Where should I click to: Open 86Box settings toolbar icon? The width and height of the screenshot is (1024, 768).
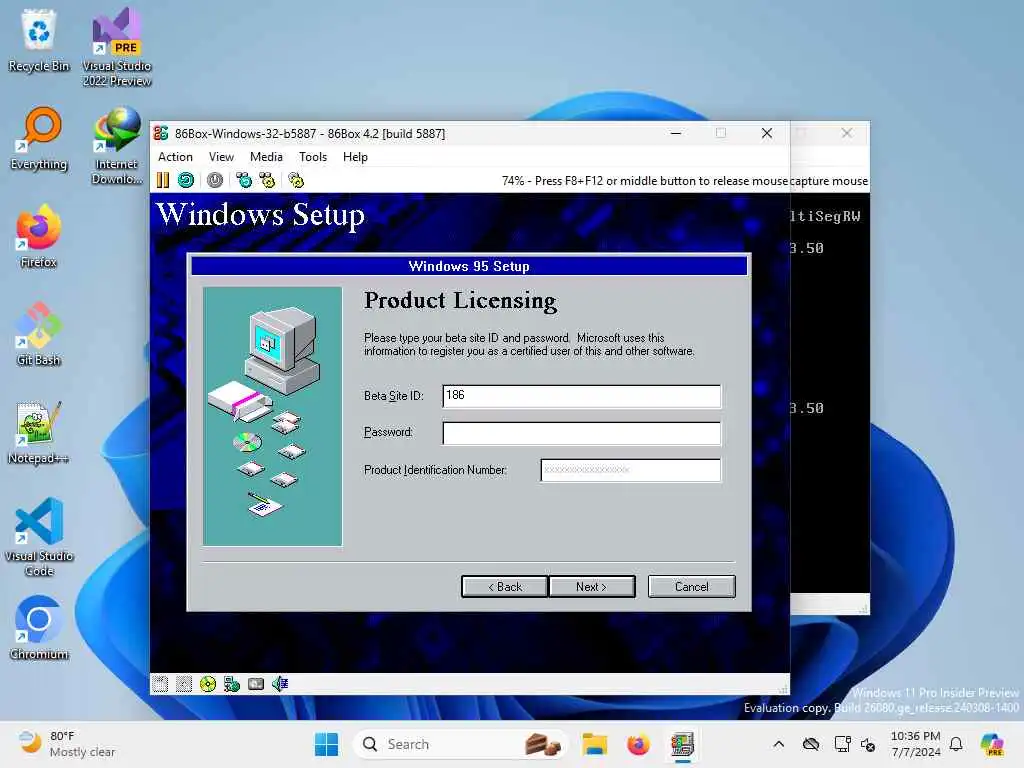296,180
